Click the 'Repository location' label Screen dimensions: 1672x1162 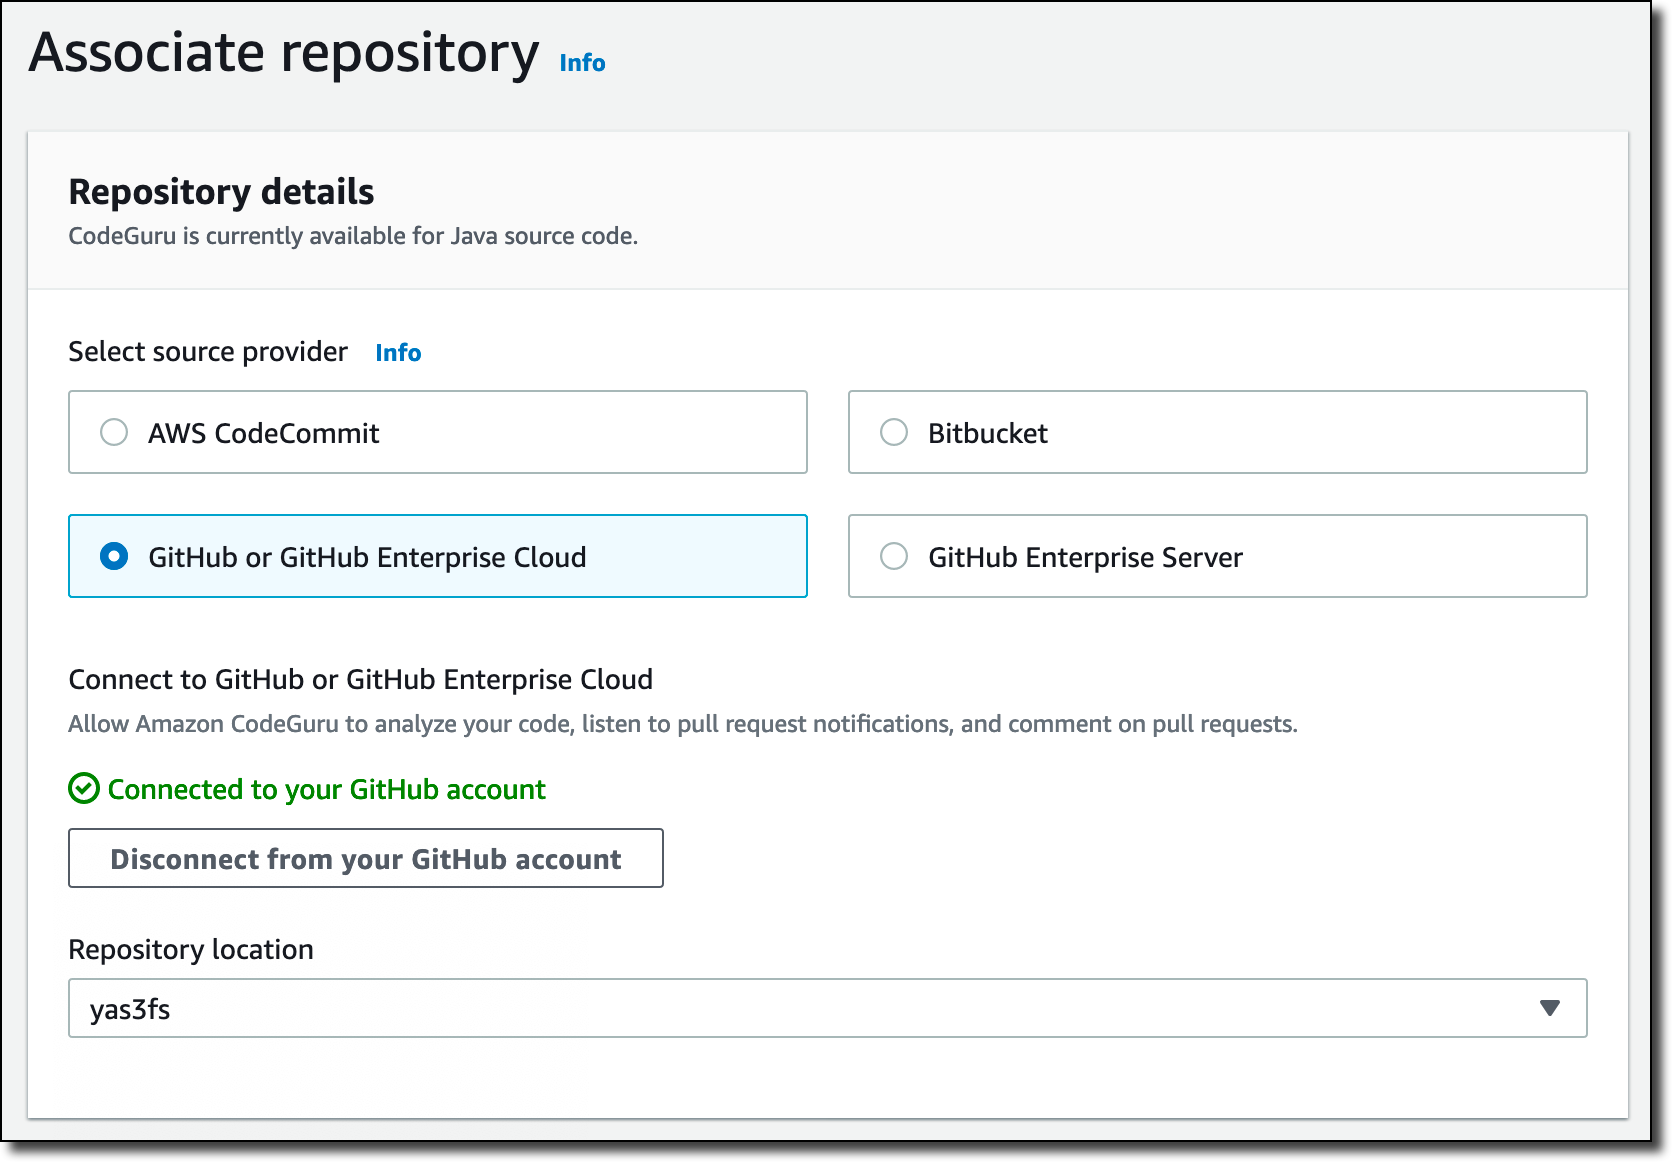(x=191, y=950)
